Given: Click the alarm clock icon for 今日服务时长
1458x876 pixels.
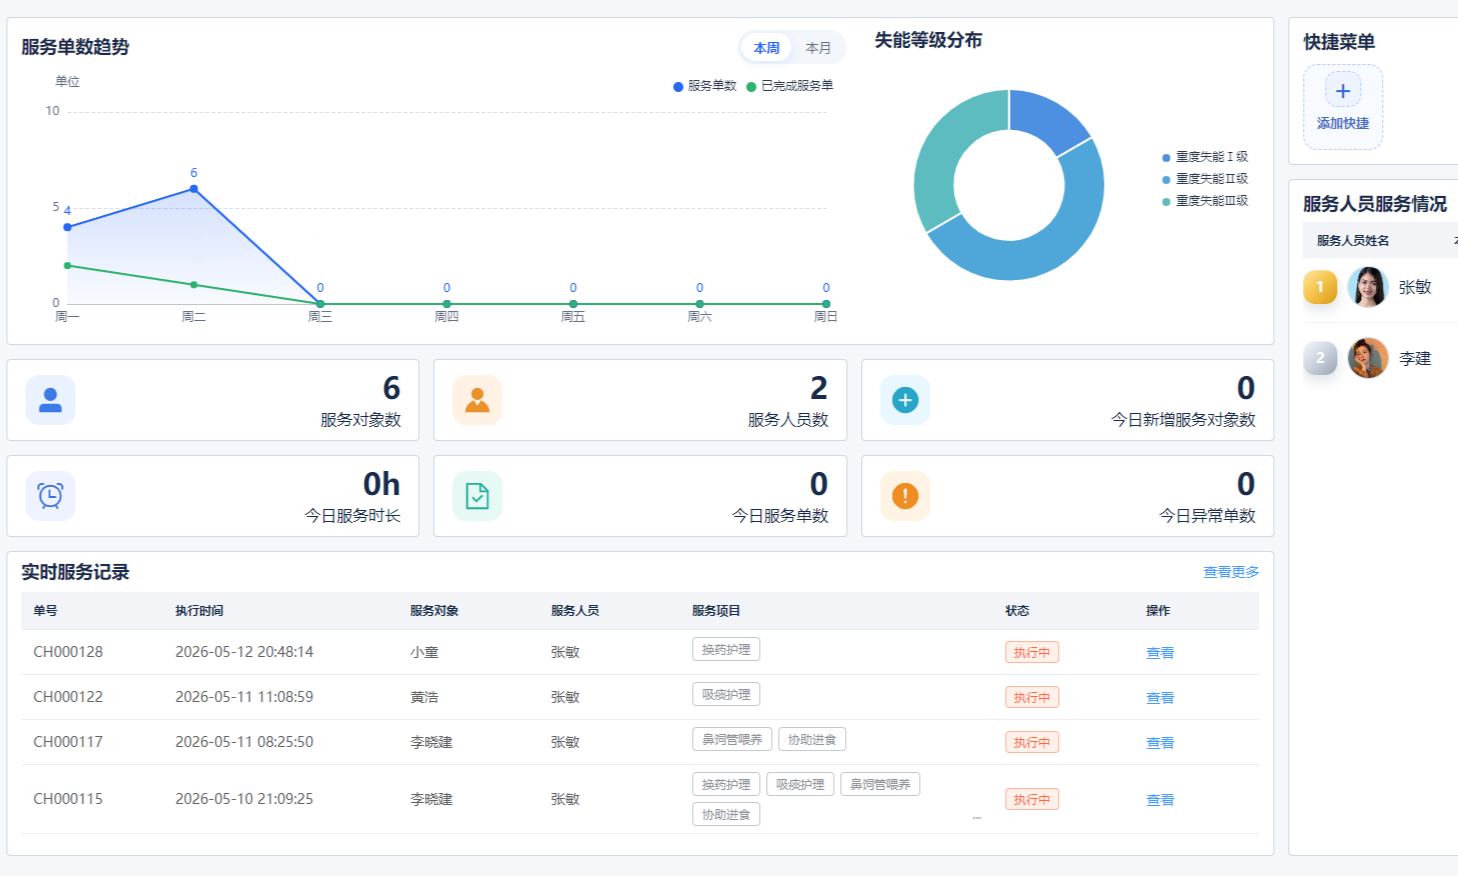Looking at the screenshot, I should [50, 496].
